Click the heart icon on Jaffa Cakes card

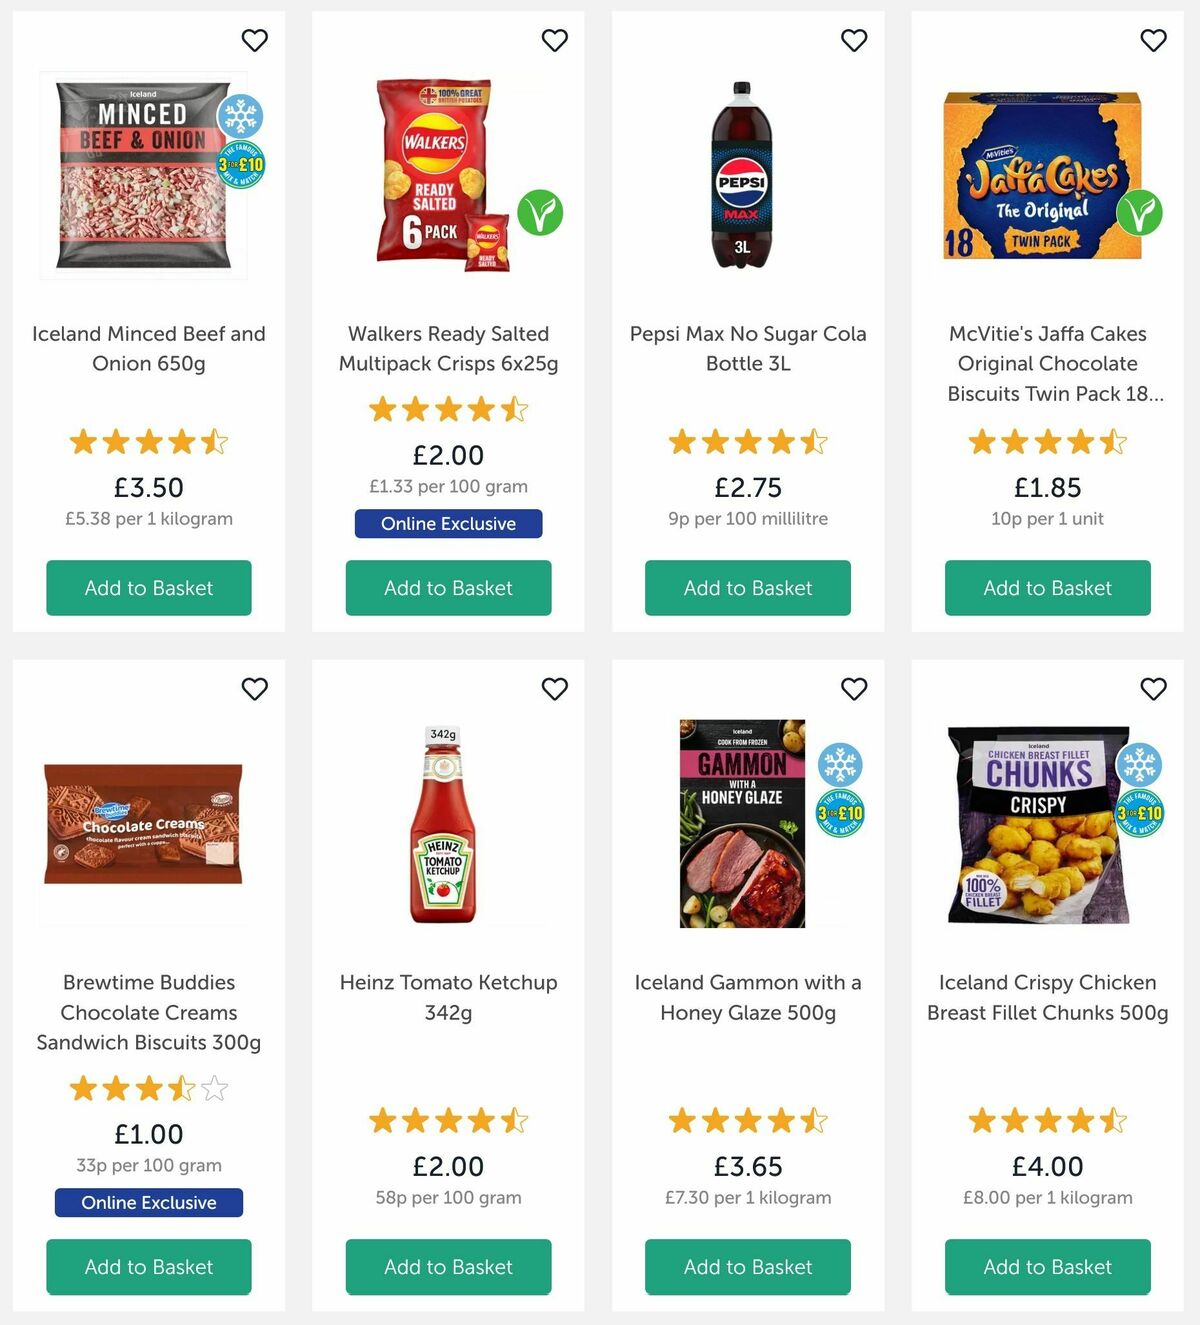tap(1153, 40)
